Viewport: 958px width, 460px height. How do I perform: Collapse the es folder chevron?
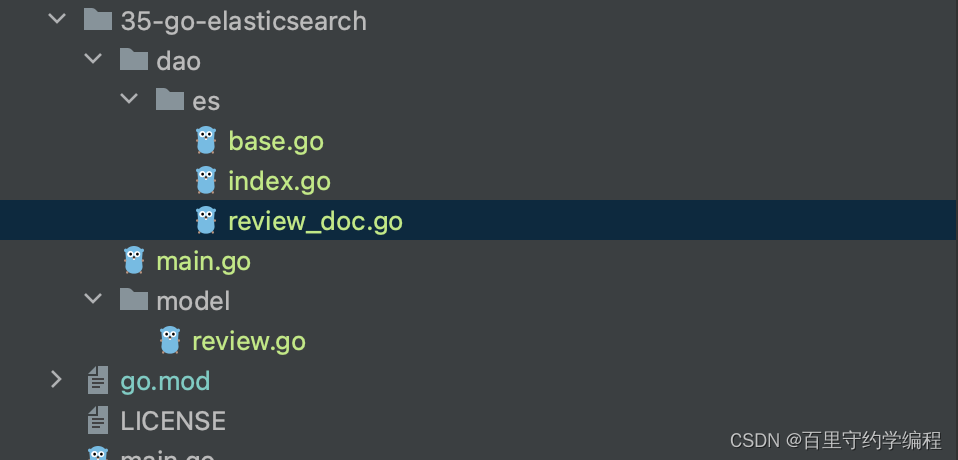[x=129, y=98]
